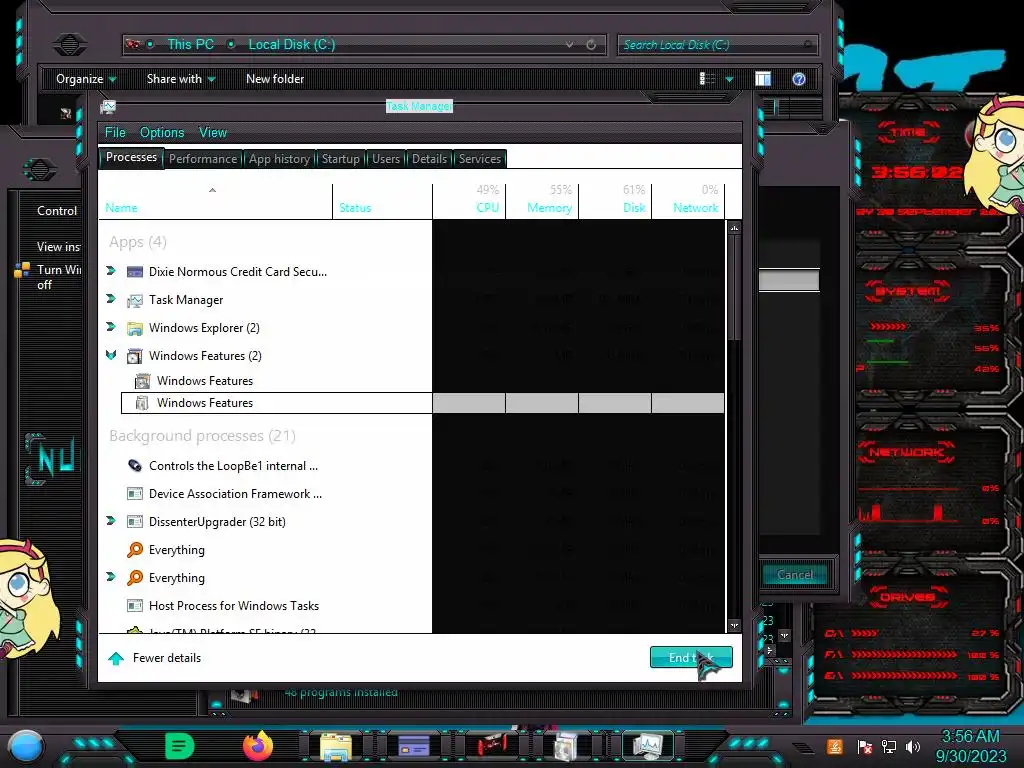Viewport: 1024px width, 768px height.
Task: Launch Firefox from the taskbar
Action: coord(258,746)
